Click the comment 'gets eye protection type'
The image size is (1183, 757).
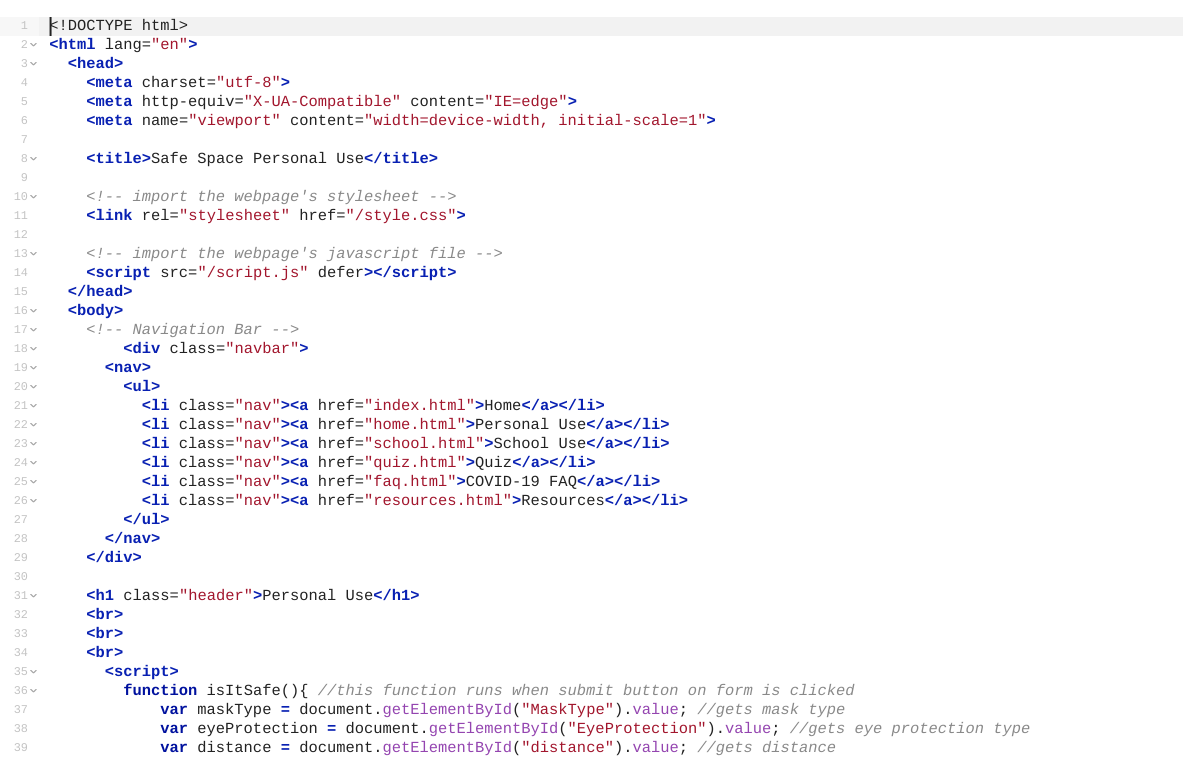(x=910, y=728)
